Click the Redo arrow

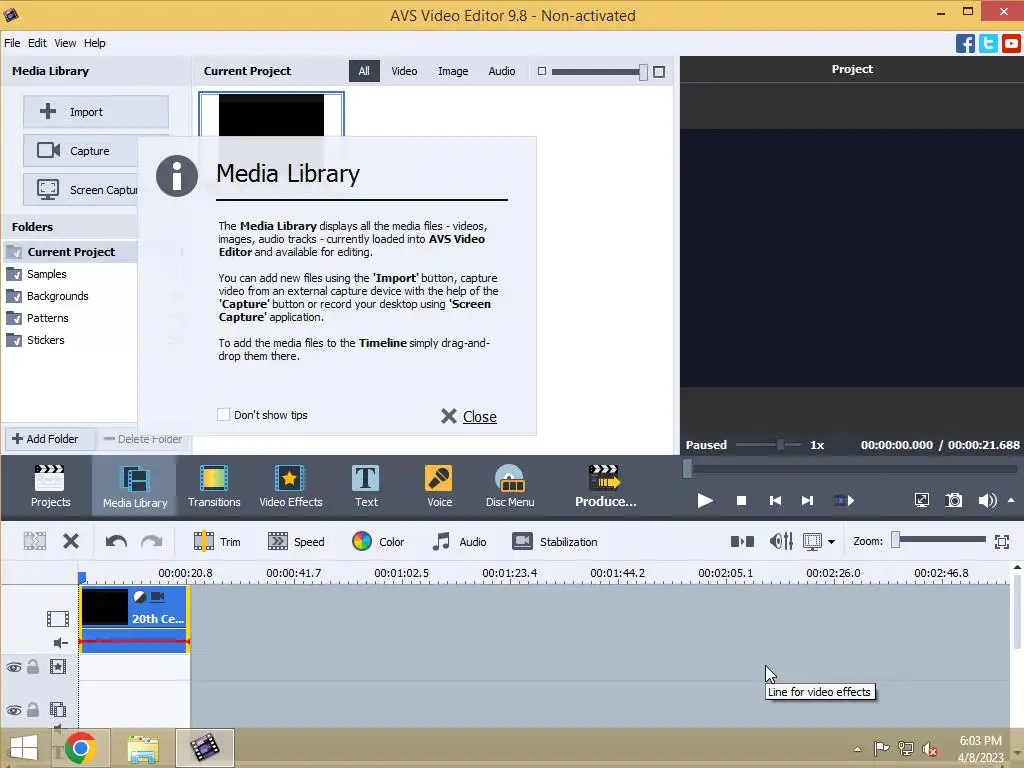click(x=152, y=541)
